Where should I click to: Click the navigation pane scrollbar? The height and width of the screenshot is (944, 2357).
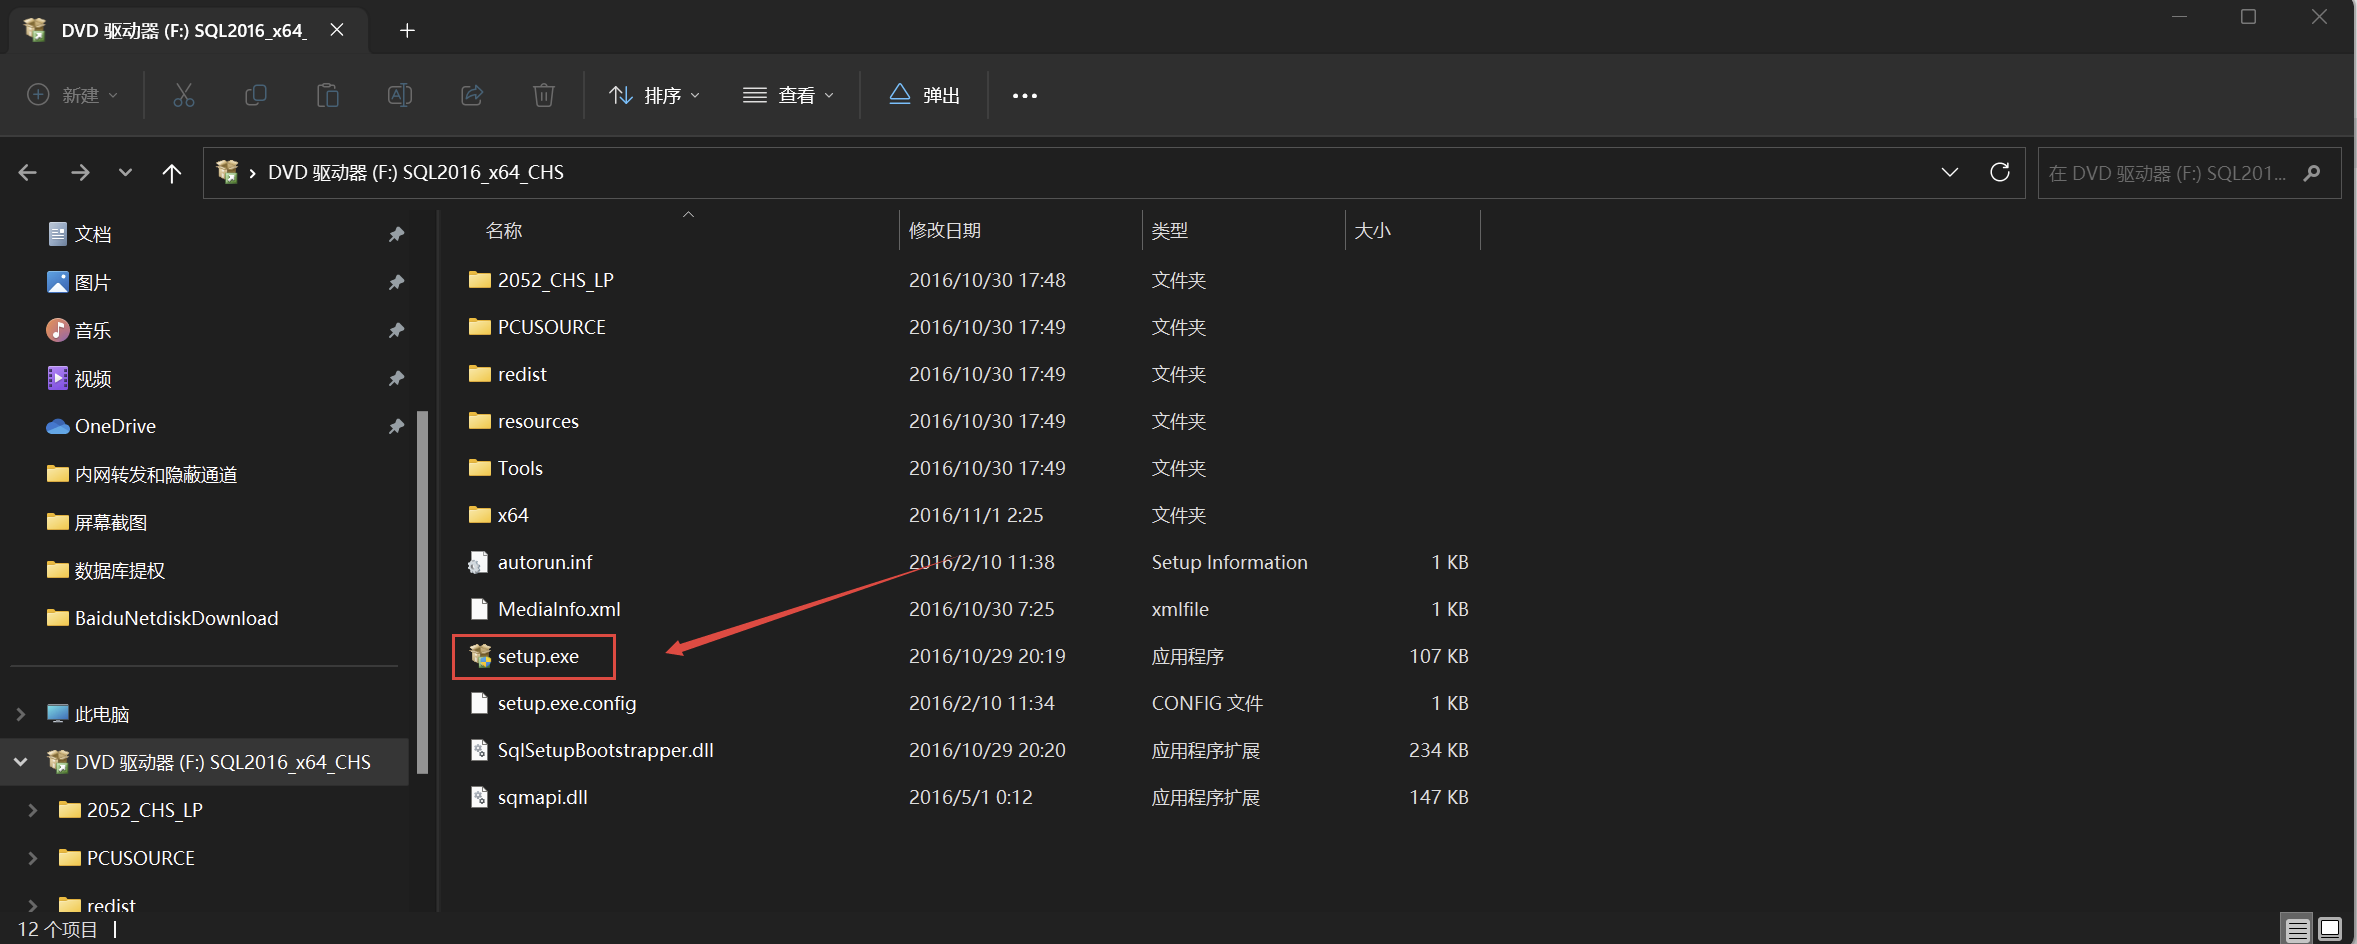point(422,590)
